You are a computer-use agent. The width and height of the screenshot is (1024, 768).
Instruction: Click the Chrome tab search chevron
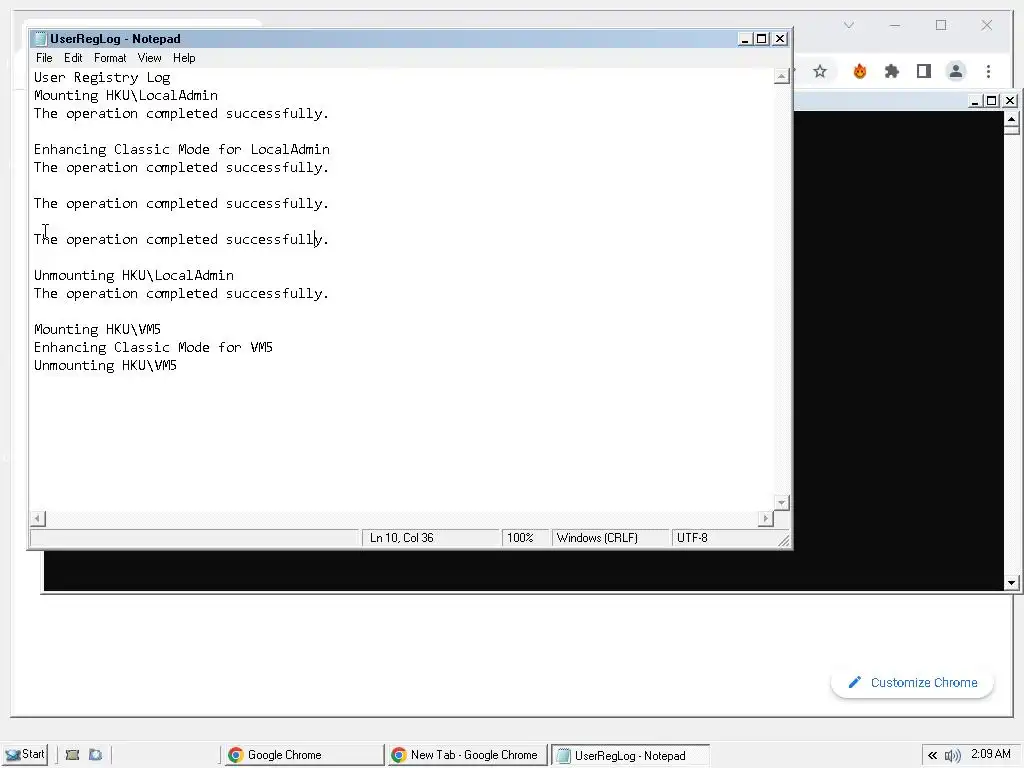click(x=848, y=25)
